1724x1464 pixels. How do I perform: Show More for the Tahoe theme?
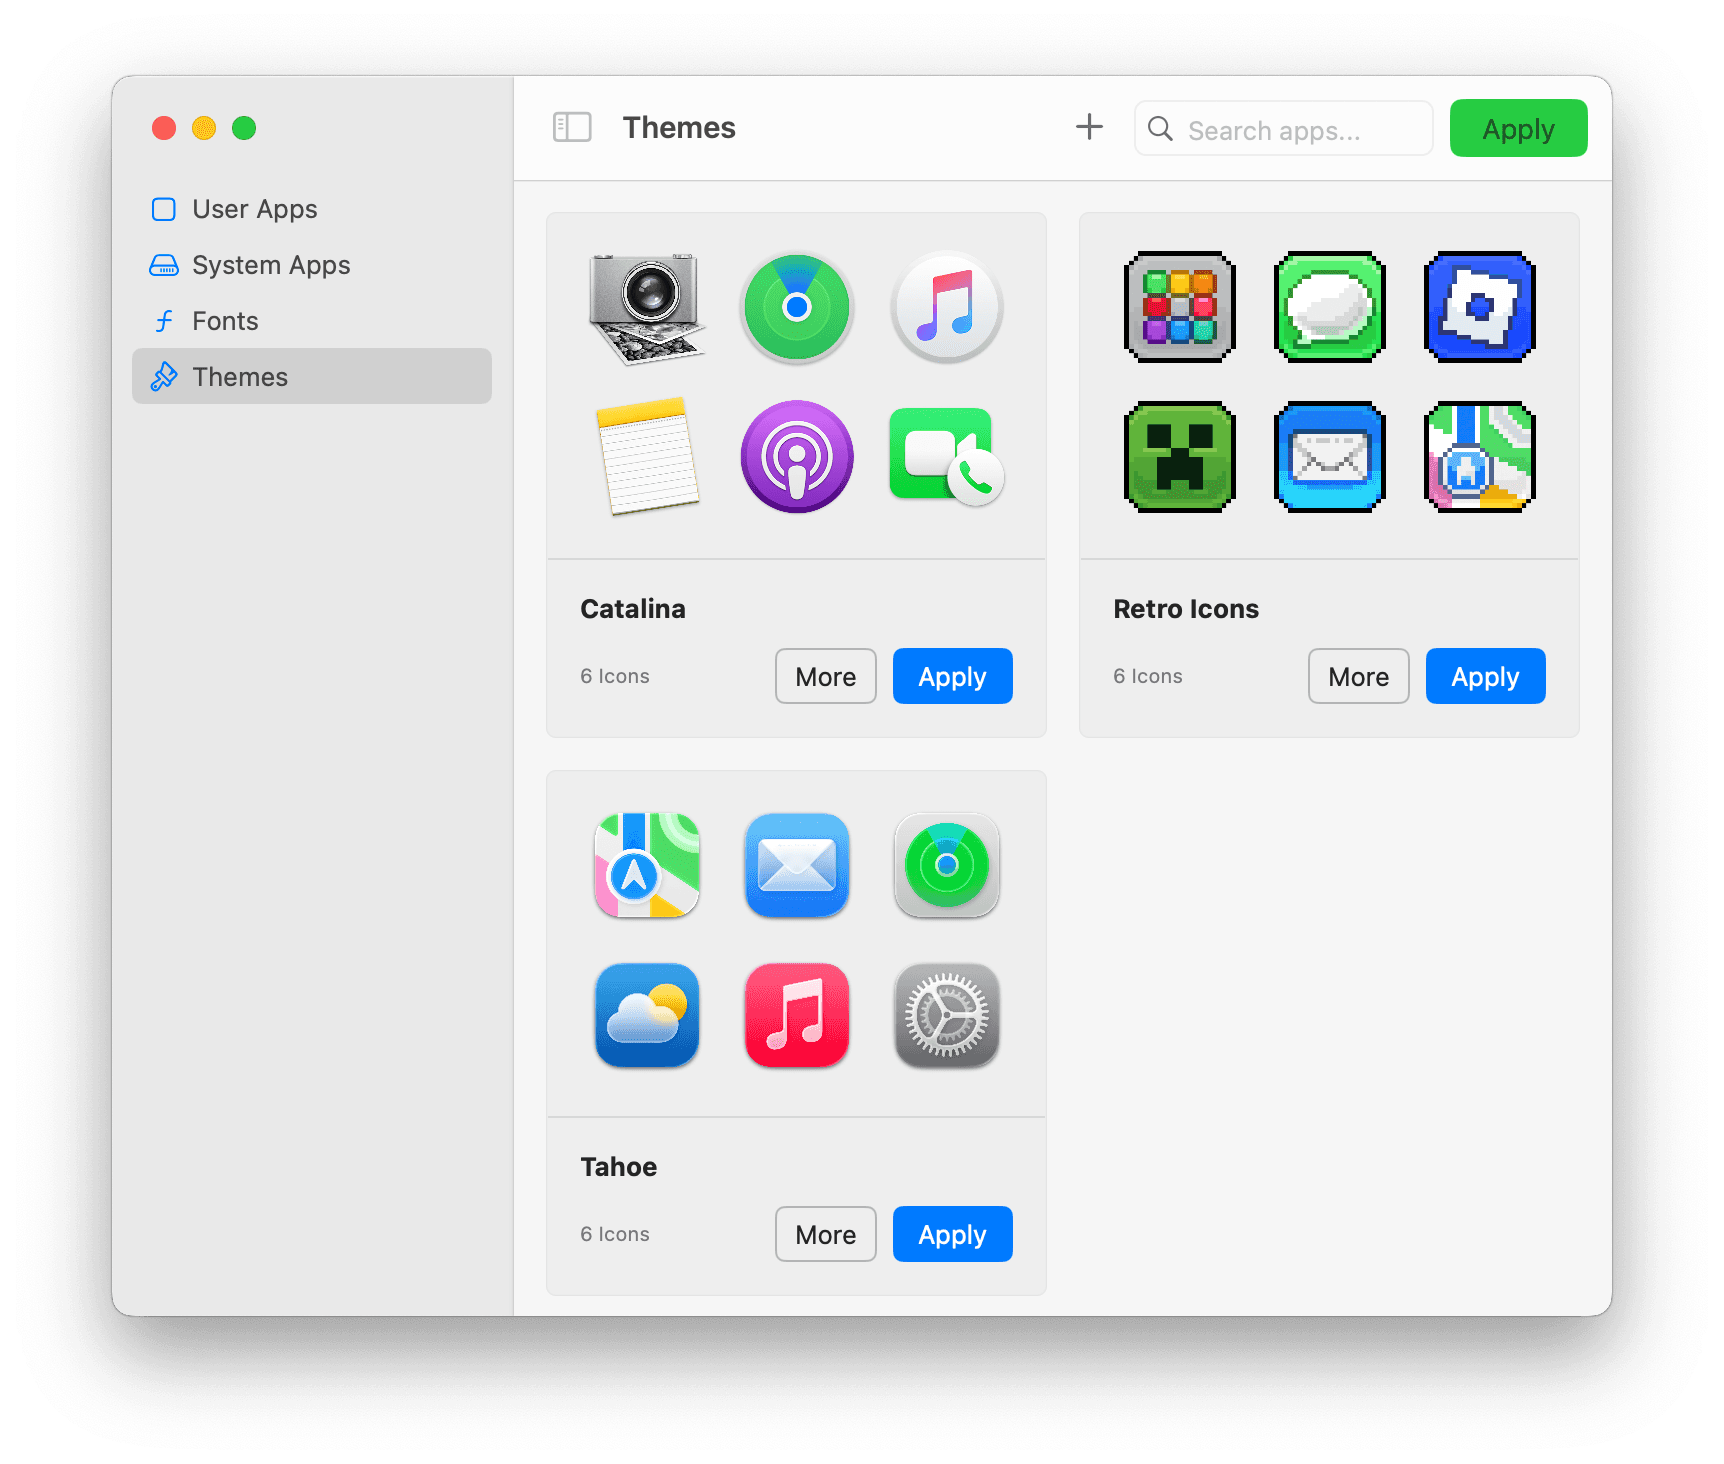click(826, 1234)
